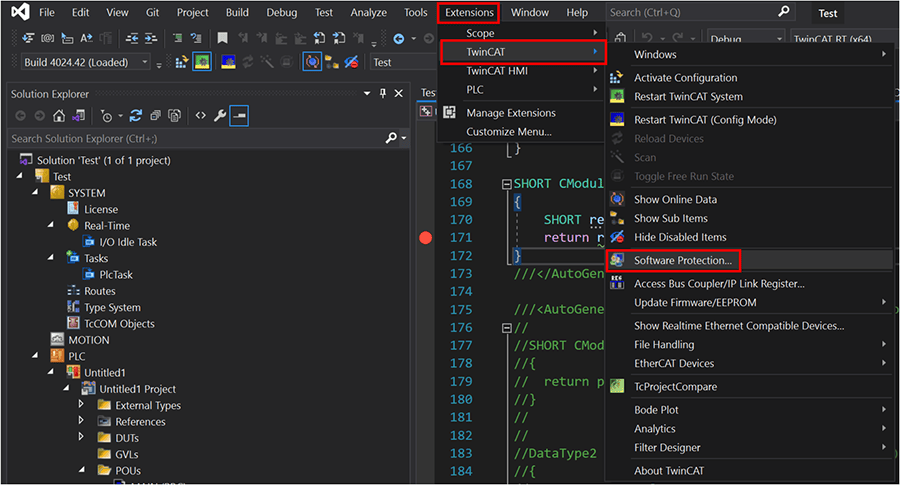This screenshot has width=900, height=485.
Task: Choose About TwinCAT in the submenu
Action: (750, 471)
